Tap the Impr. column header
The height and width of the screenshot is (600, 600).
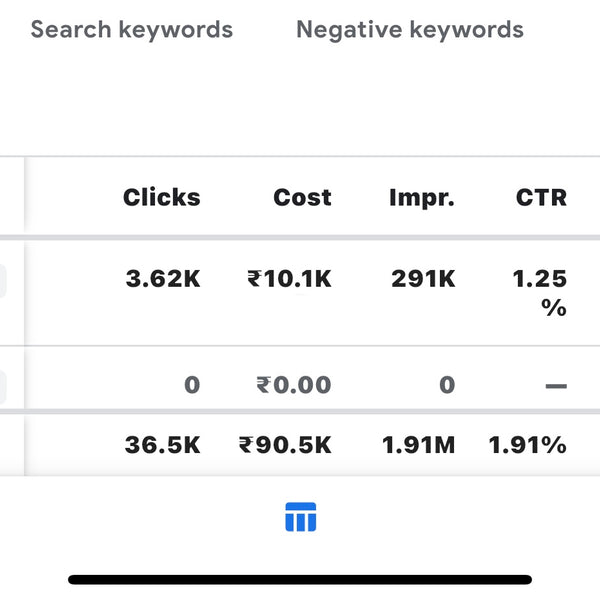point(422,198)
